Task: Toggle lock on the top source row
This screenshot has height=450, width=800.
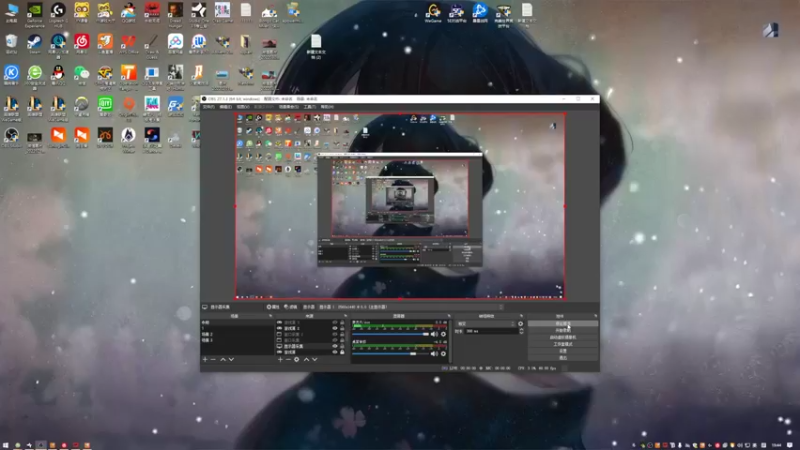Action: [x=342, y=322]
